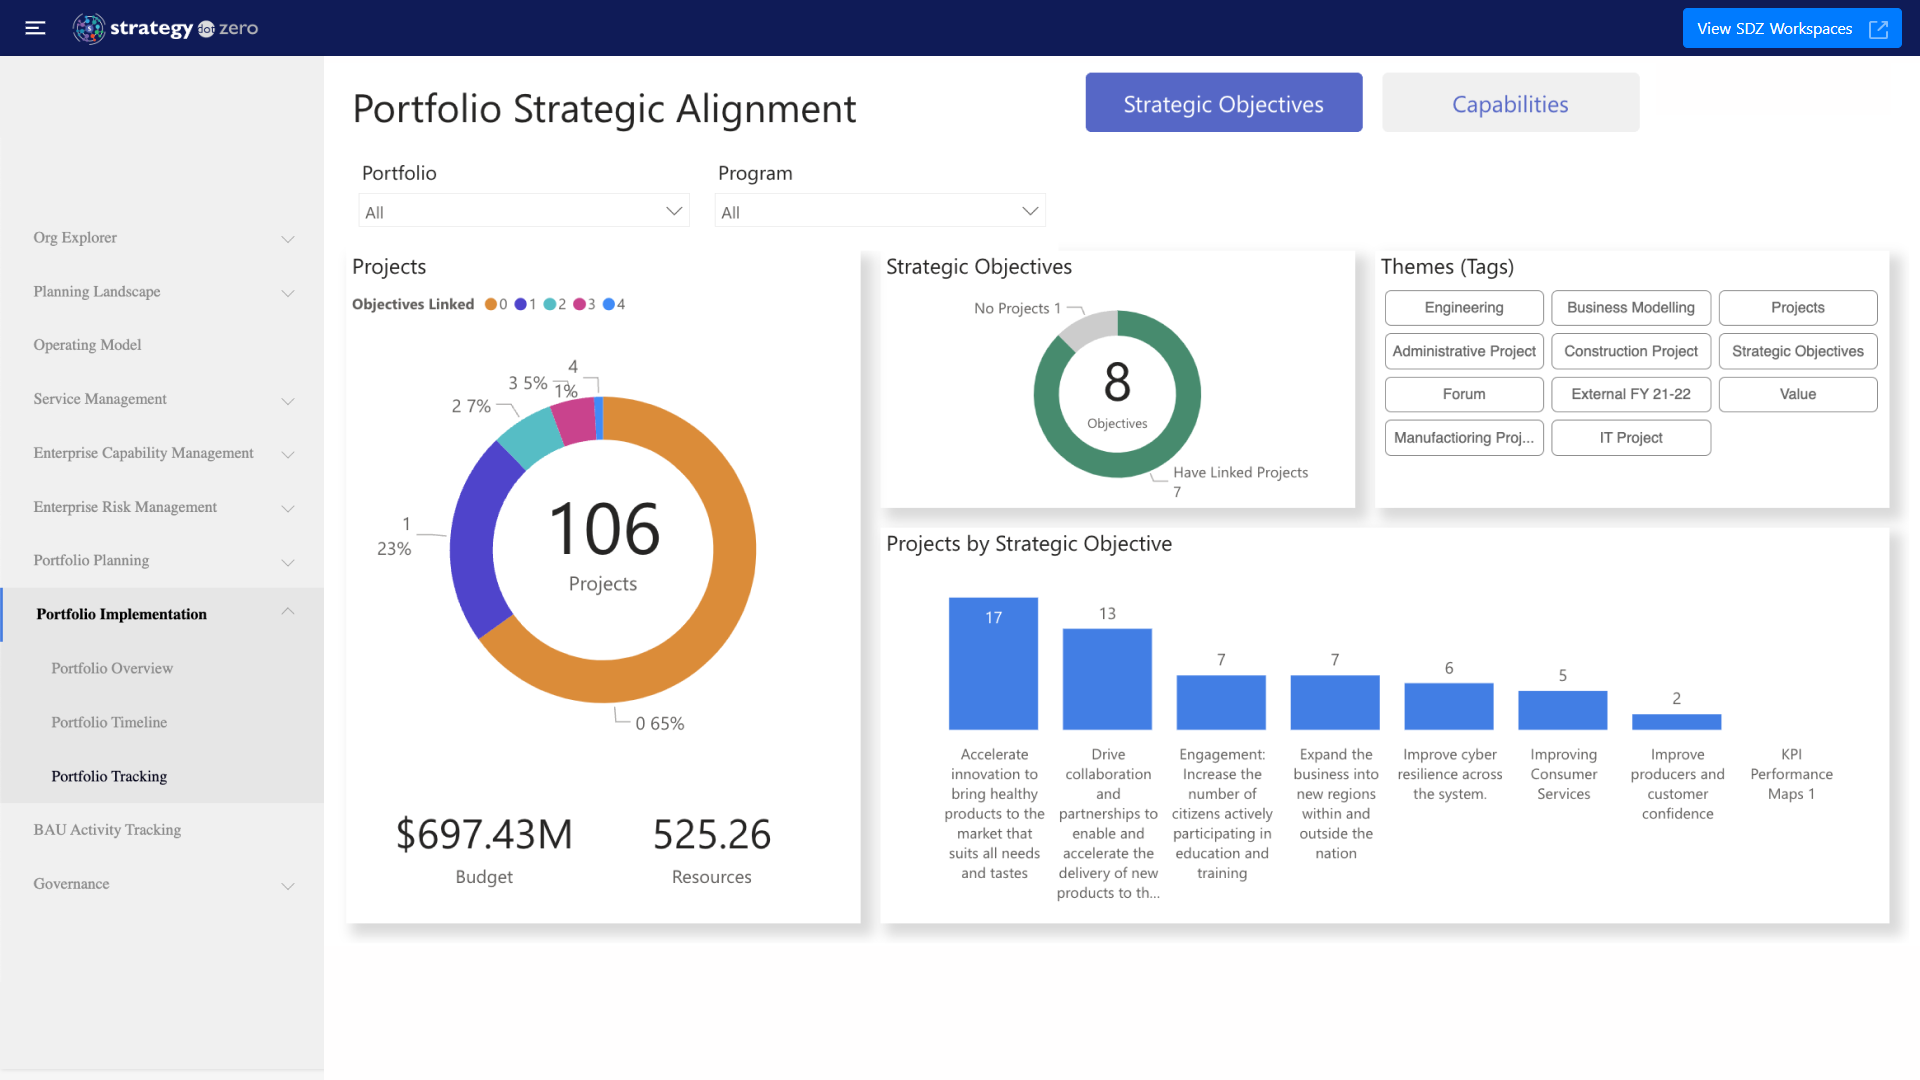Select the teal '2' legend dot
1920x1080 pixels.
pos(551,304)
